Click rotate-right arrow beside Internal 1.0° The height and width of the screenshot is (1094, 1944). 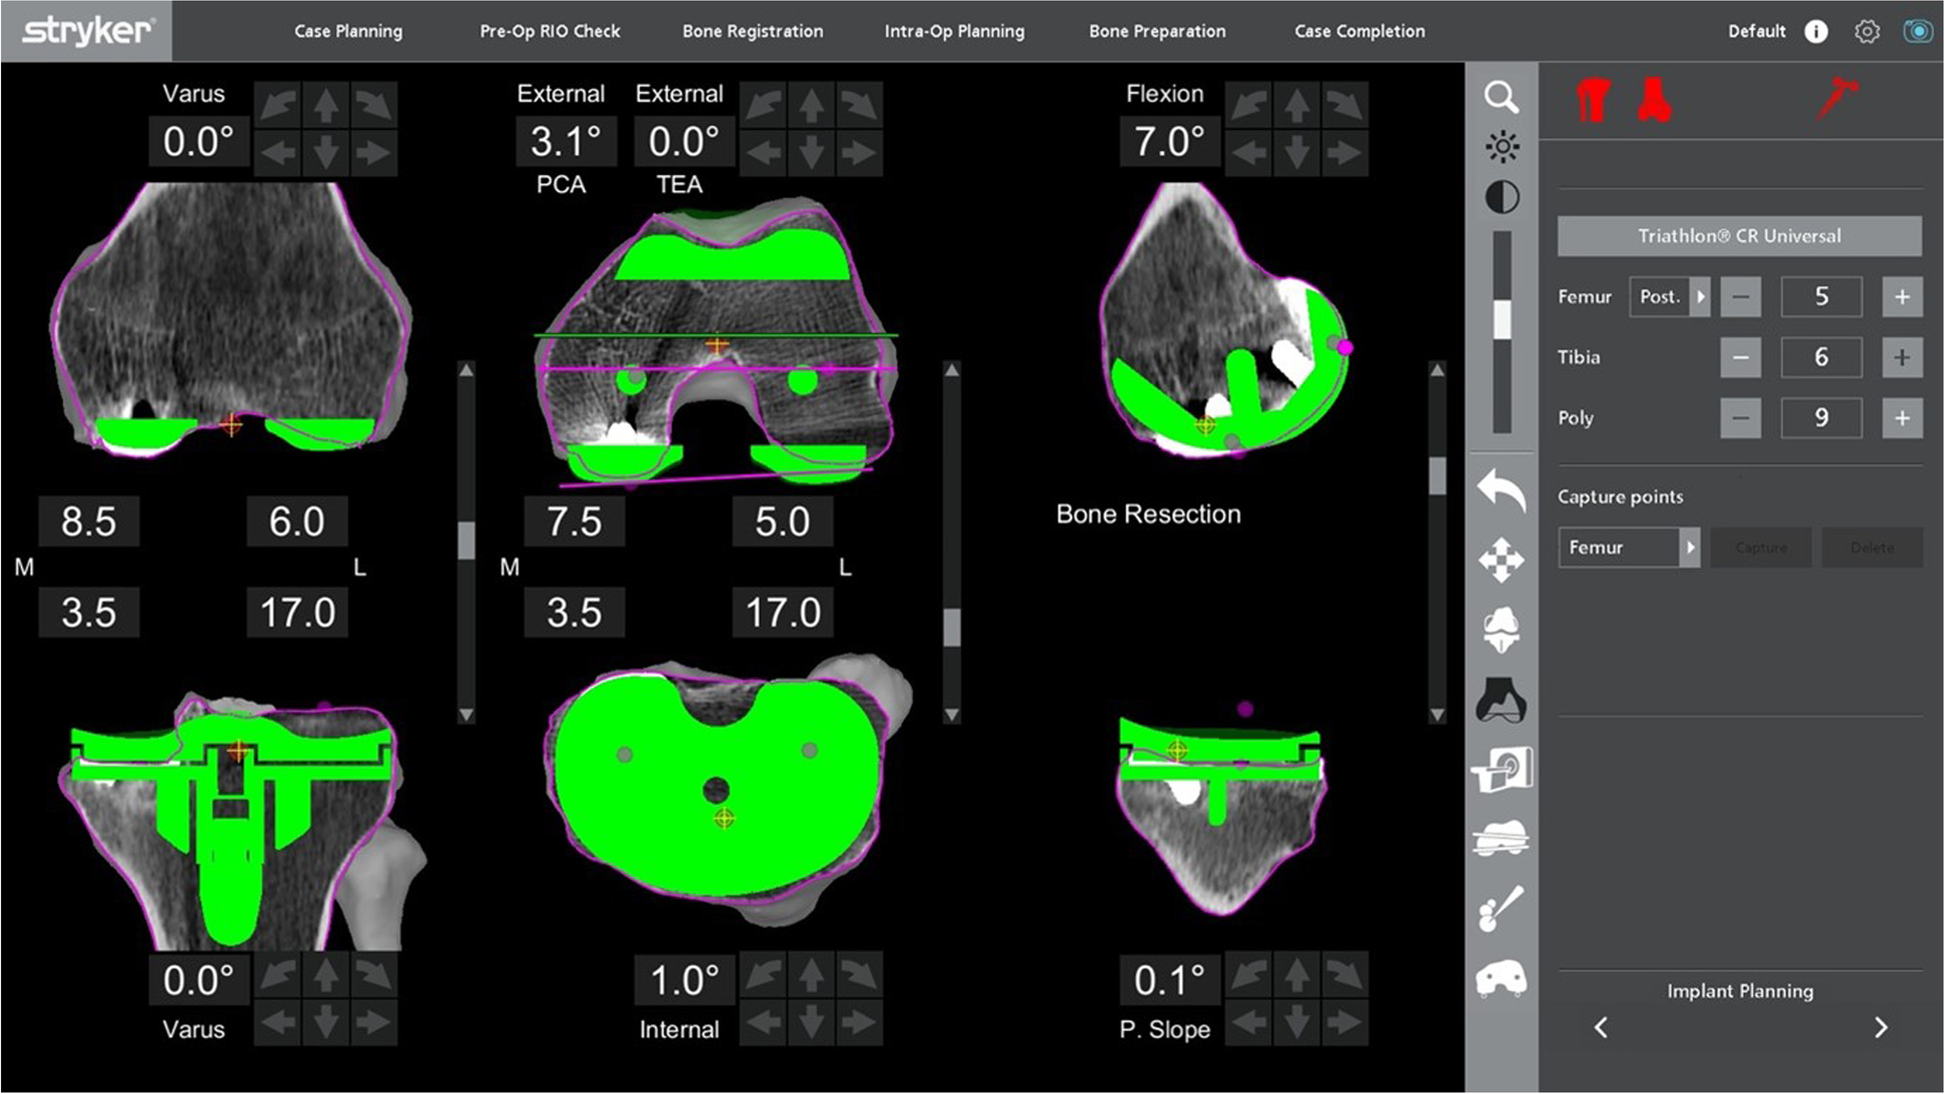point(859,975)
